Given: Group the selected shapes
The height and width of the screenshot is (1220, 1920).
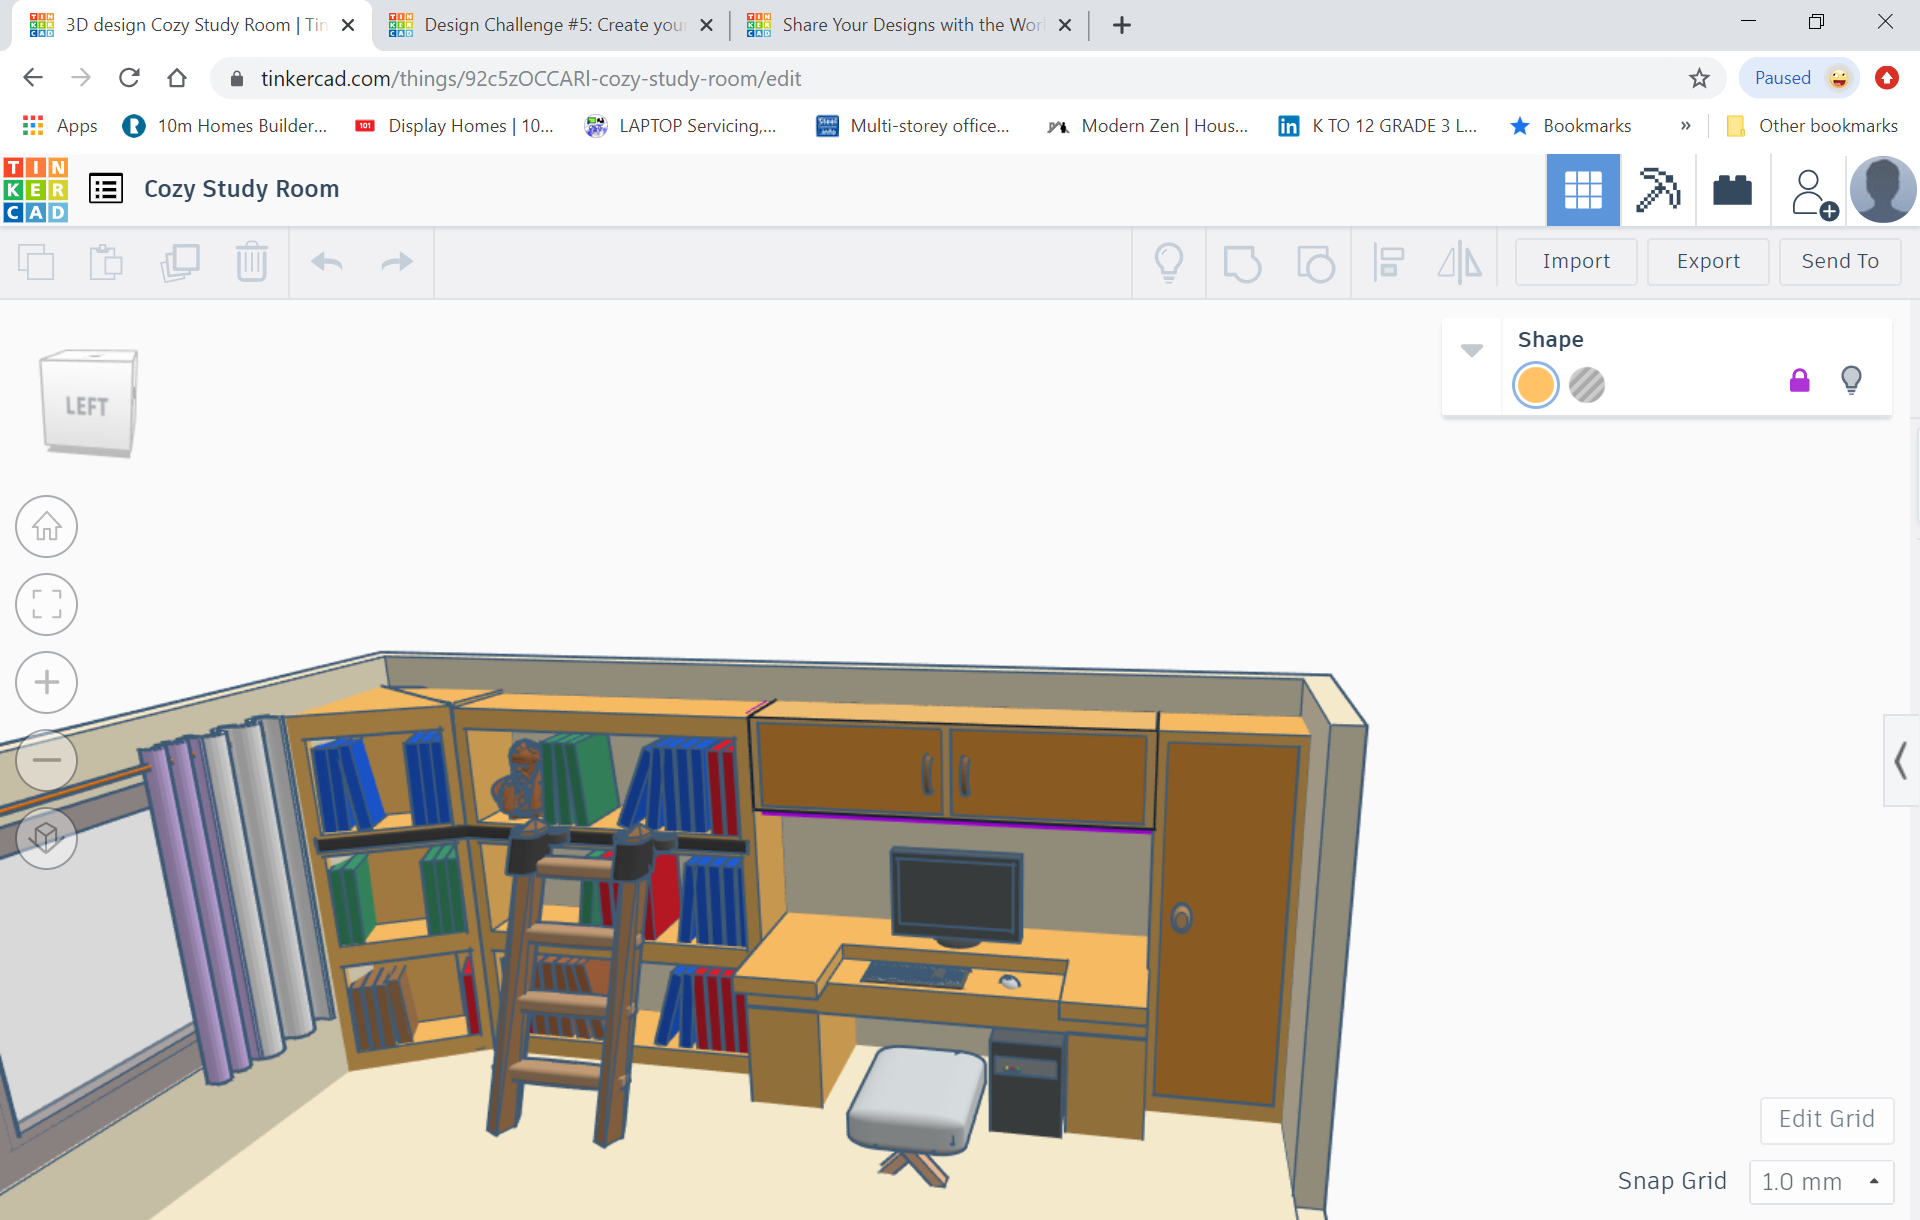Looking at the screenshot, I should [1242, 262].
